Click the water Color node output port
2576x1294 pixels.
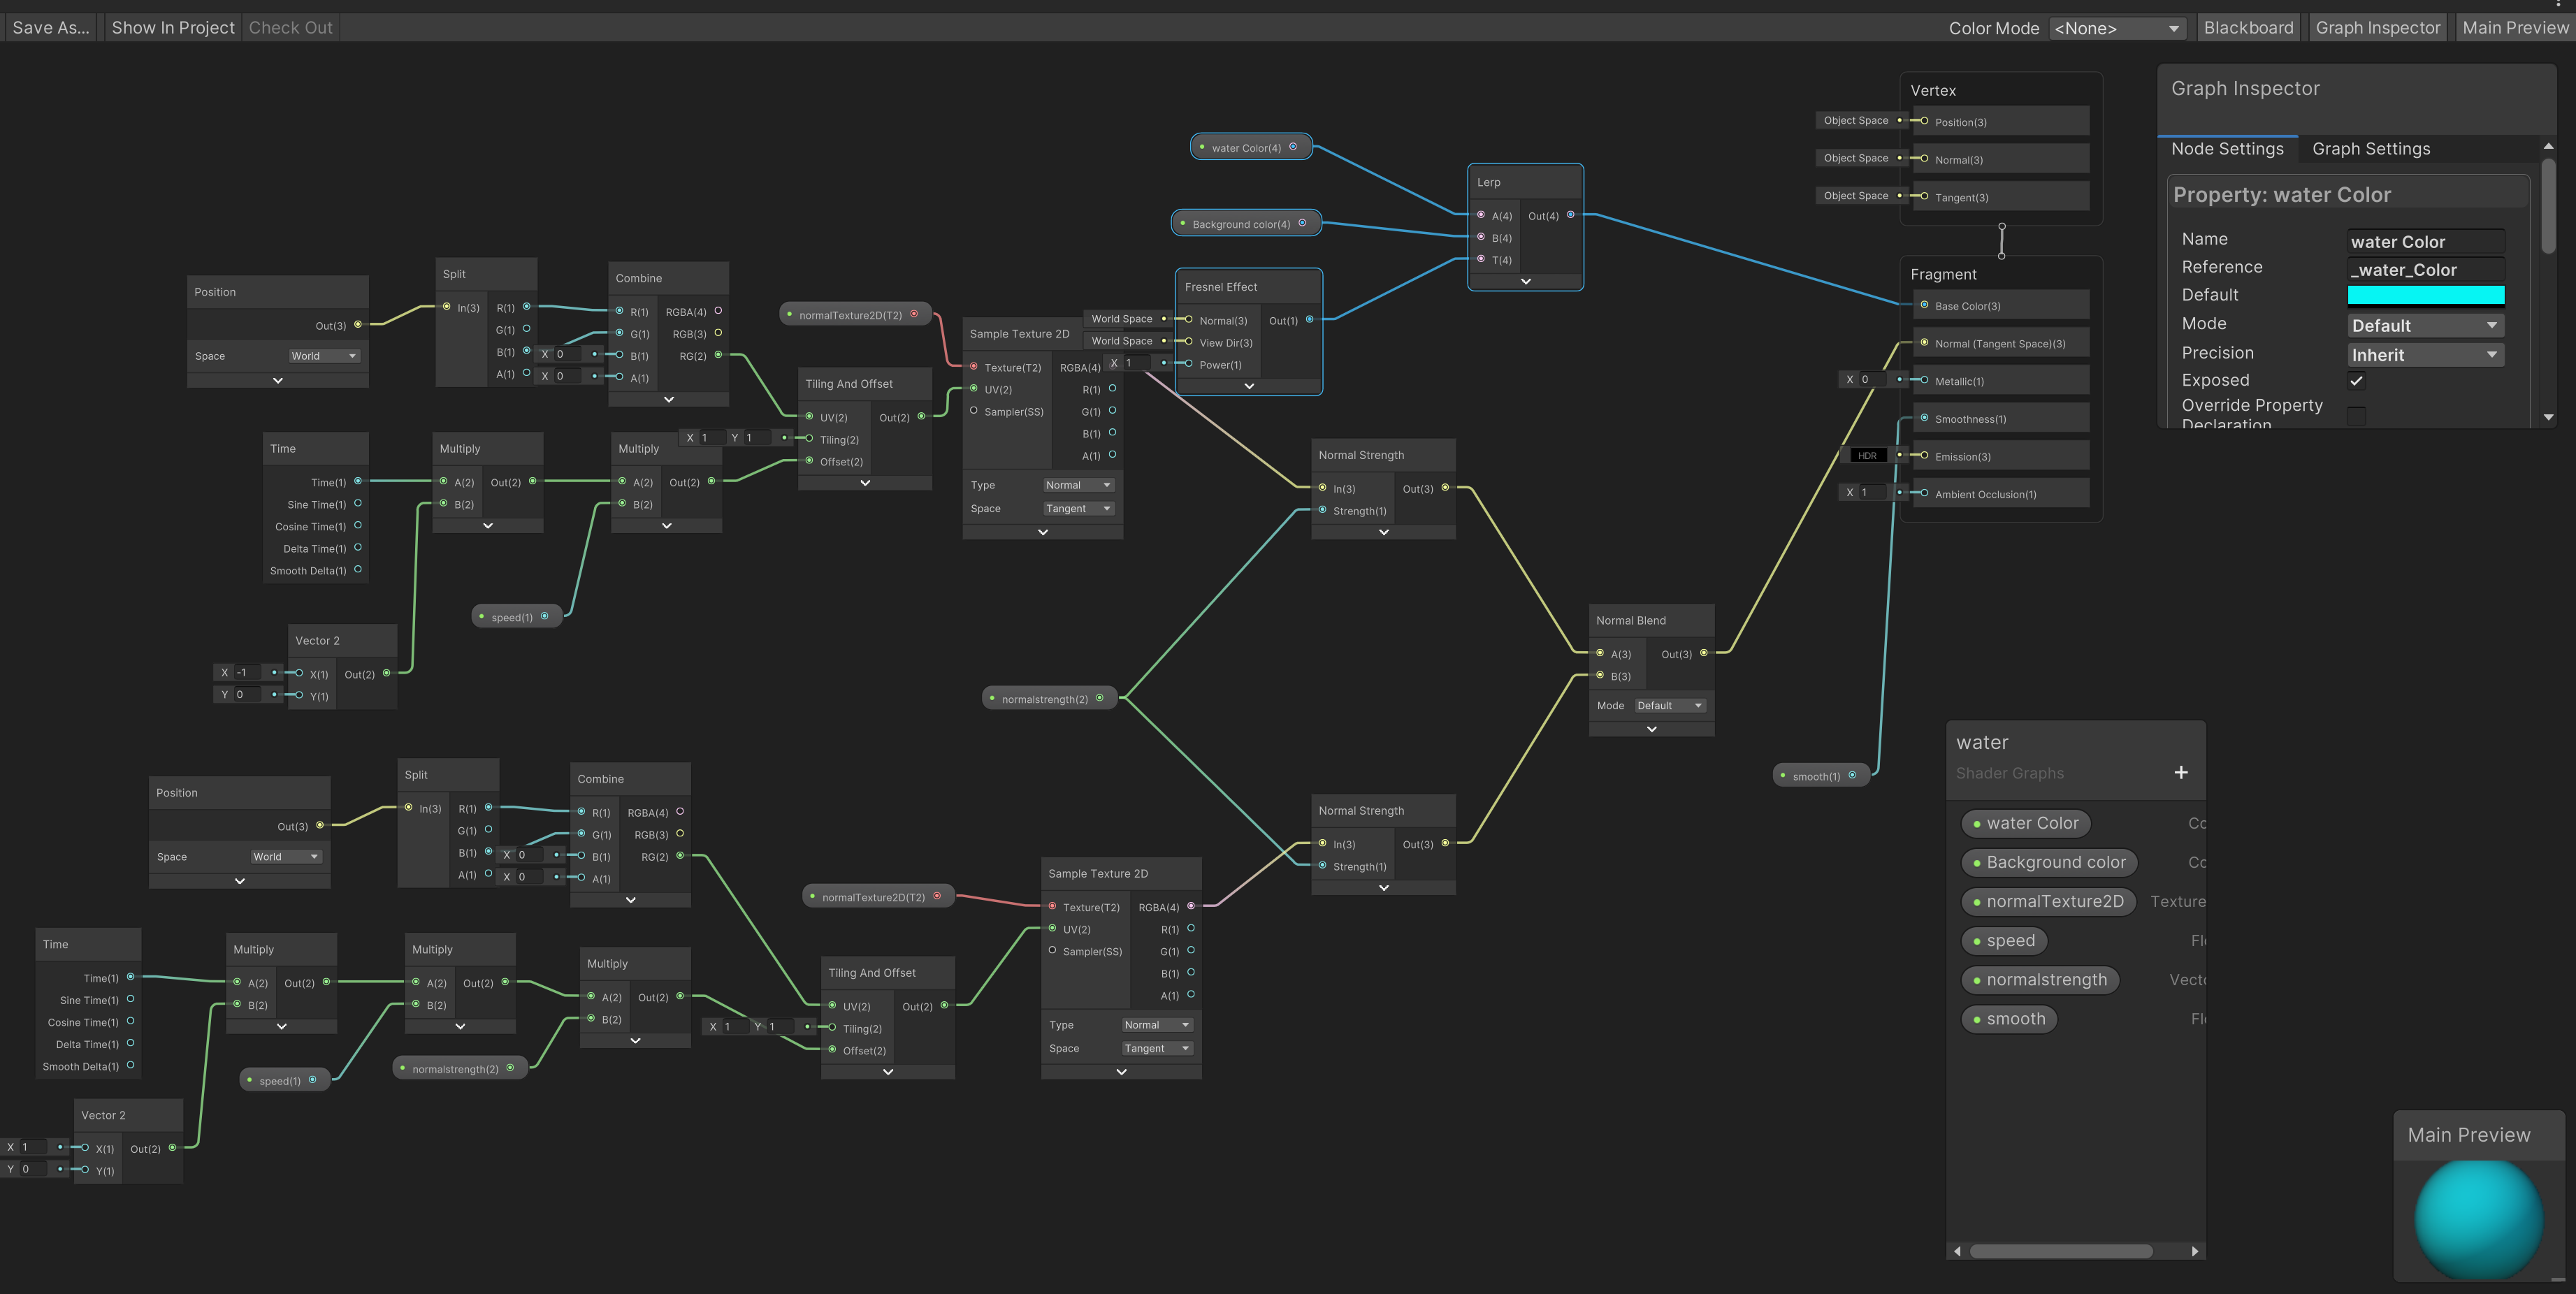(1293, 147)
